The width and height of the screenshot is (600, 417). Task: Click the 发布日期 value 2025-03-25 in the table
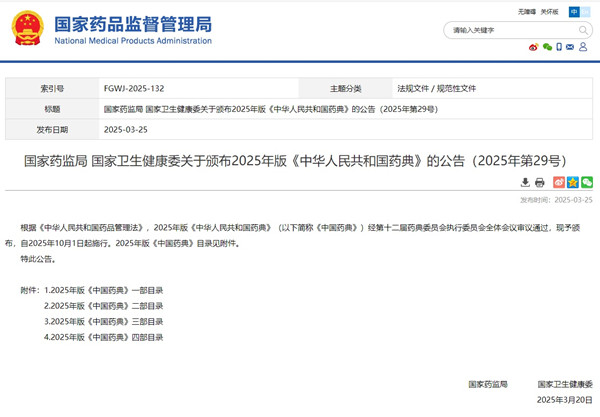coord(126,130)
